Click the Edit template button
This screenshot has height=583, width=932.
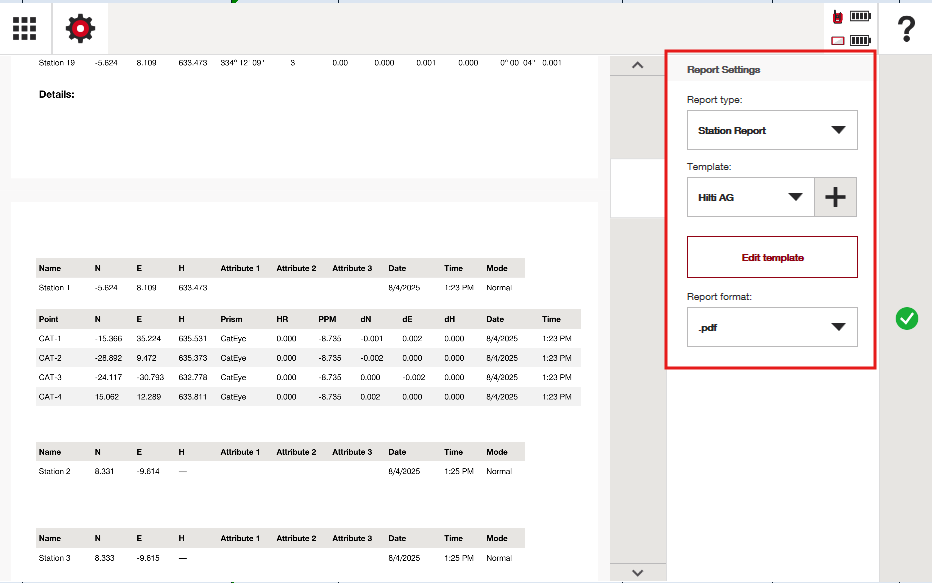772,257
